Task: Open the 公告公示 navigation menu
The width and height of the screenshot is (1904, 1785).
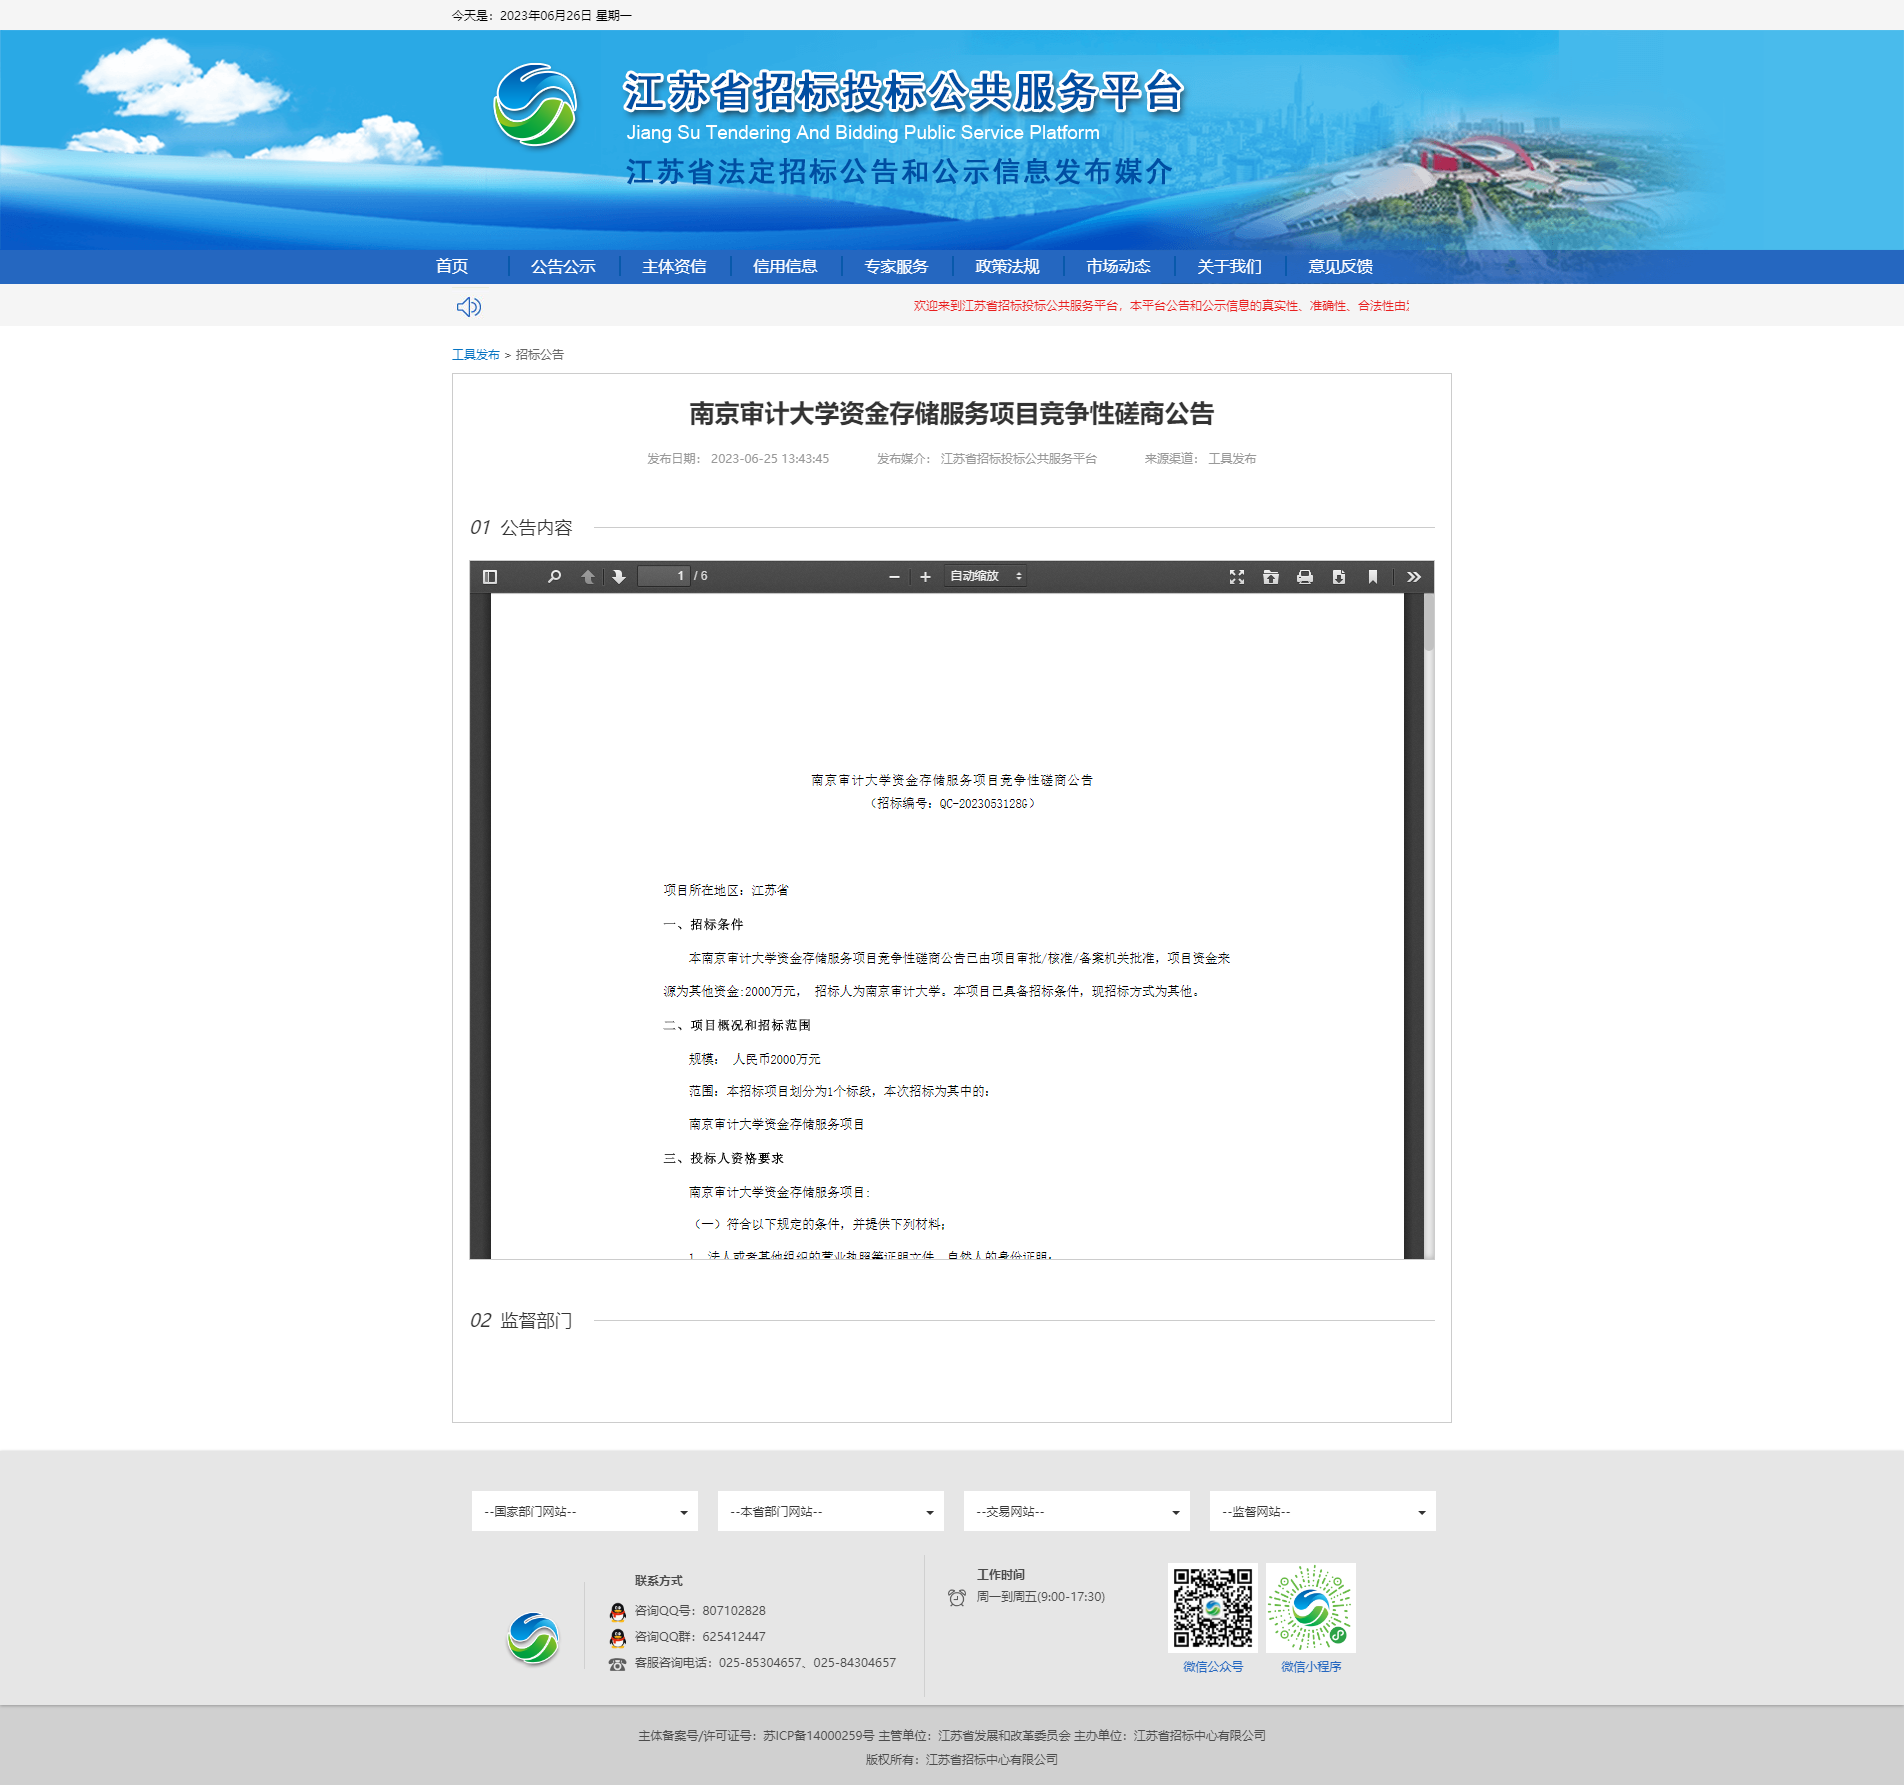Action: click(x=563, y=267)
